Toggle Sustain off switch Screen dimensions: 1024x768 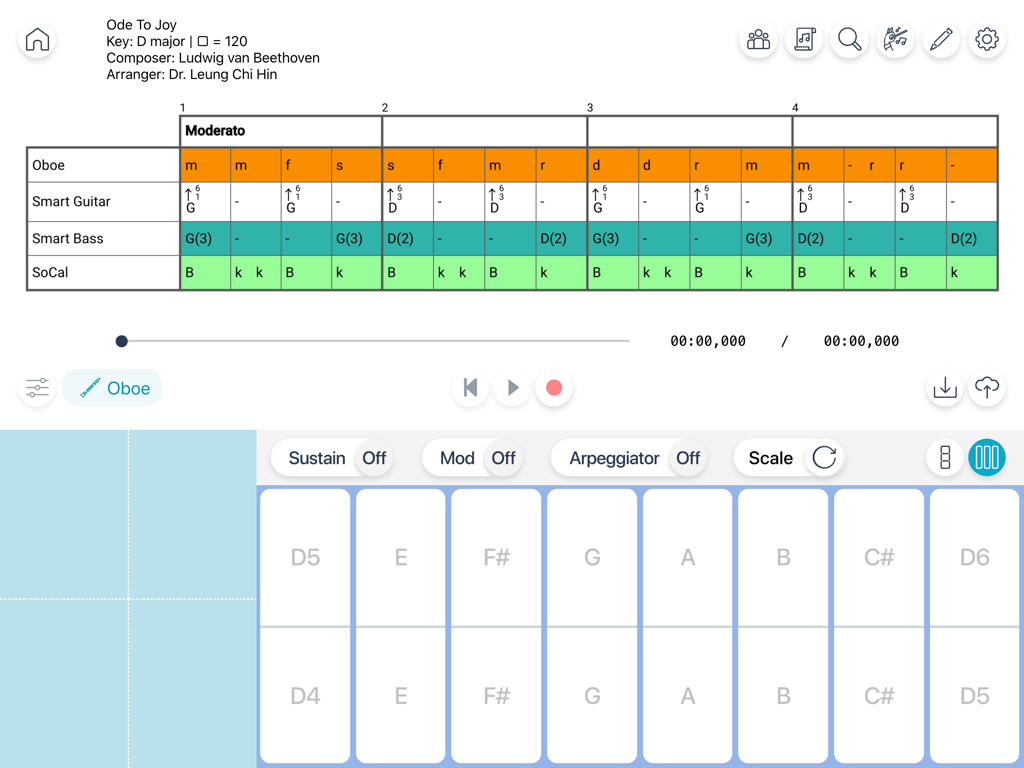pos(374,458)
